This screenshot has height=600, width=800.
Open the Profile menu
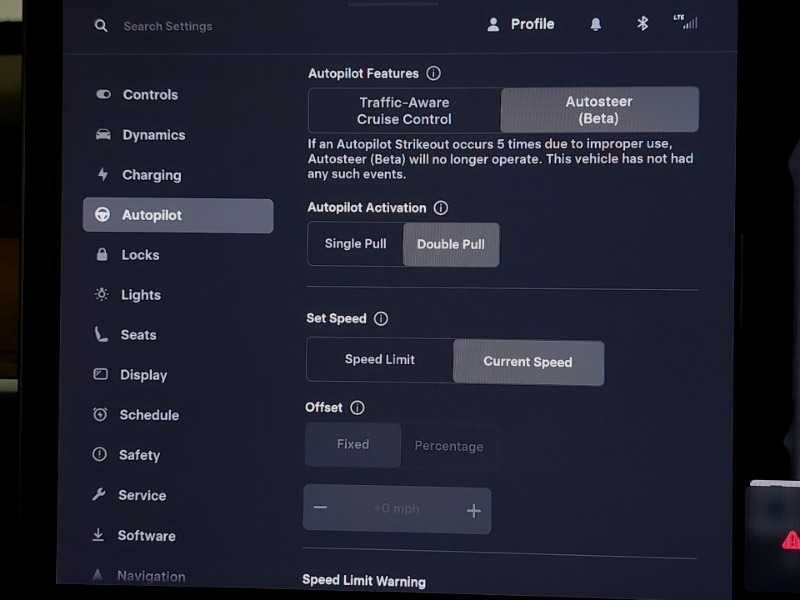pyautogui.click(x=520, y=24)
